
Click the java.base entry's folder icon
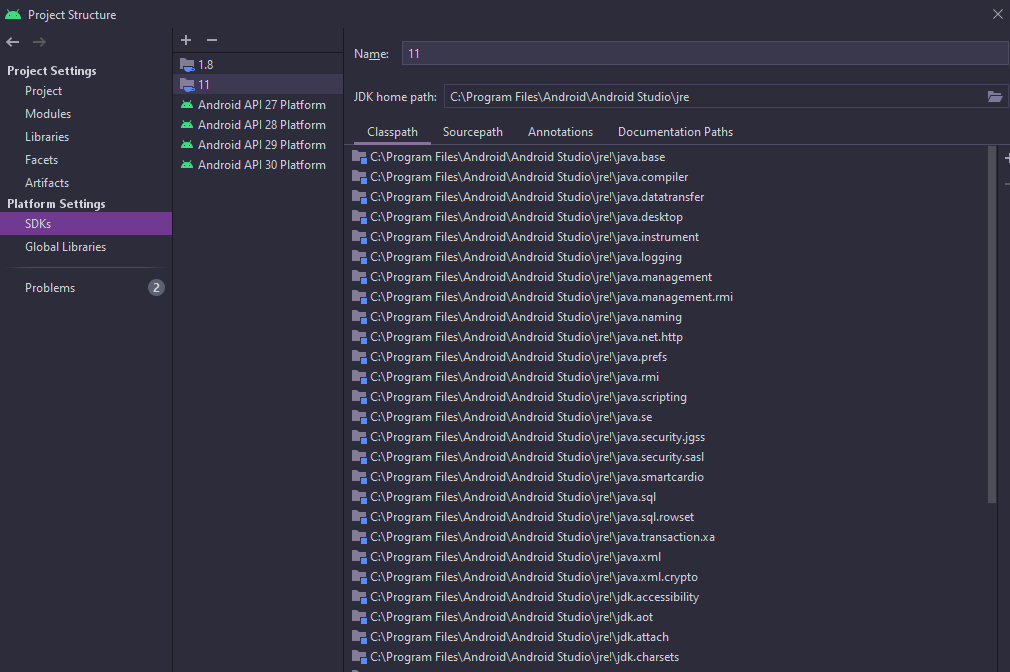359,157
